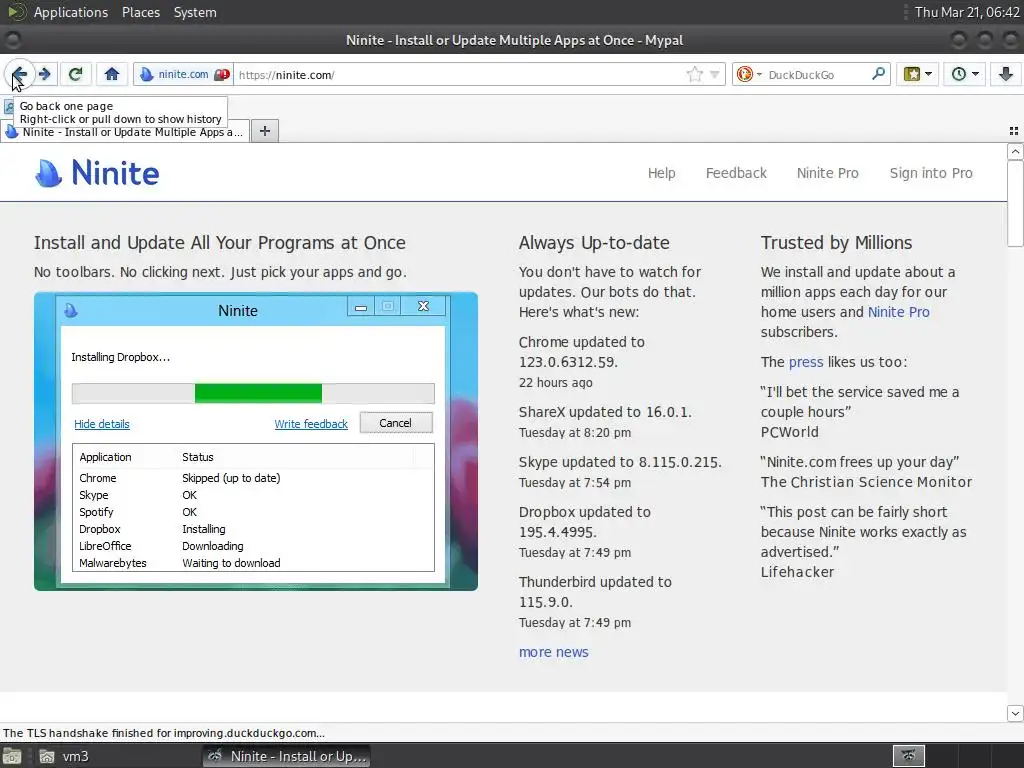The width and height of the screenshot is (1024, 768).
Task: Click the scrollbar down arrow
Action: coord(1015,713)
